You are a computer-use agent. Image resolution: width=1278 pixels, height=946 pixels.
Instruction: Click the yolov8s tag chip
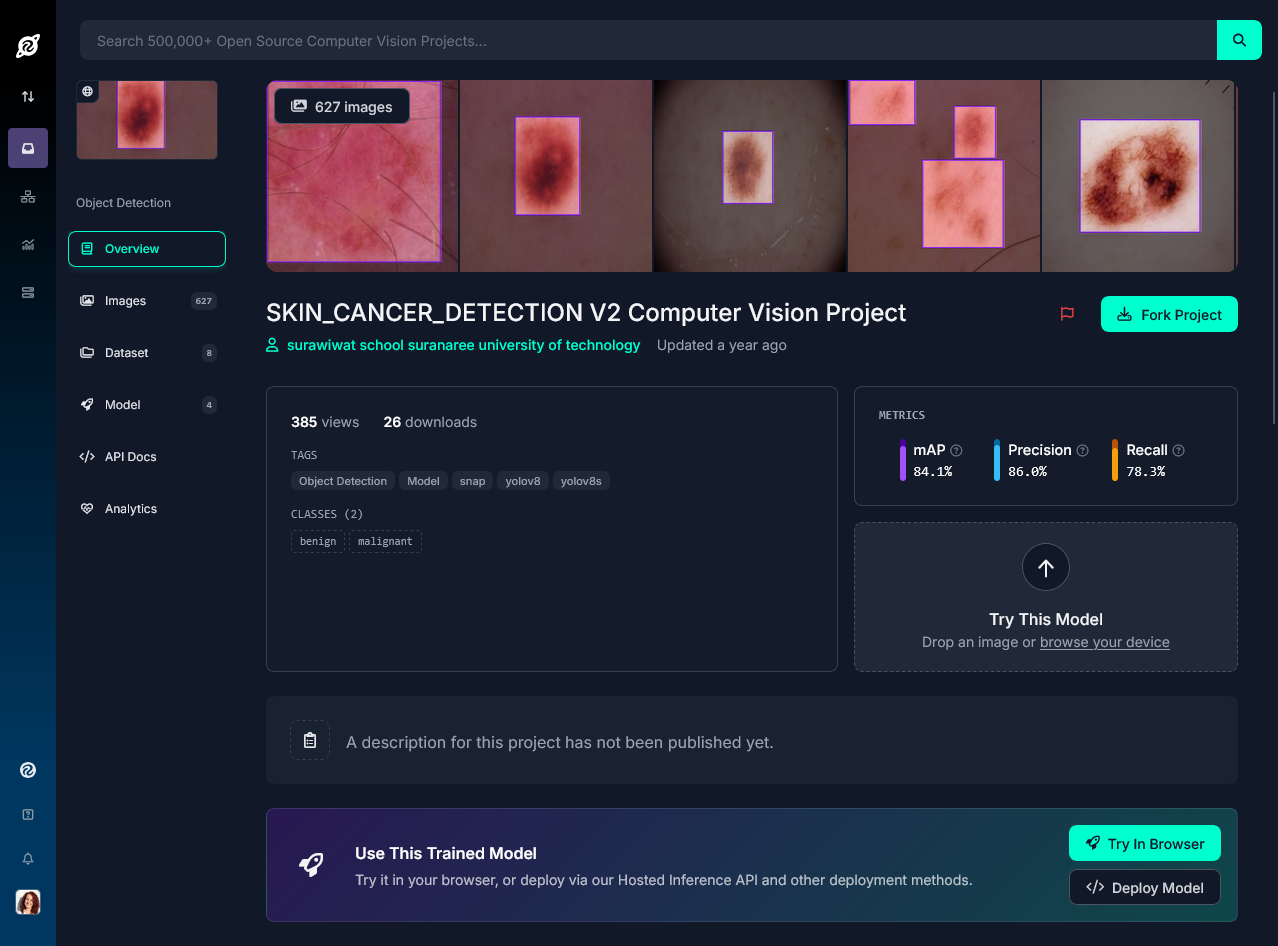tap(581, 481)
